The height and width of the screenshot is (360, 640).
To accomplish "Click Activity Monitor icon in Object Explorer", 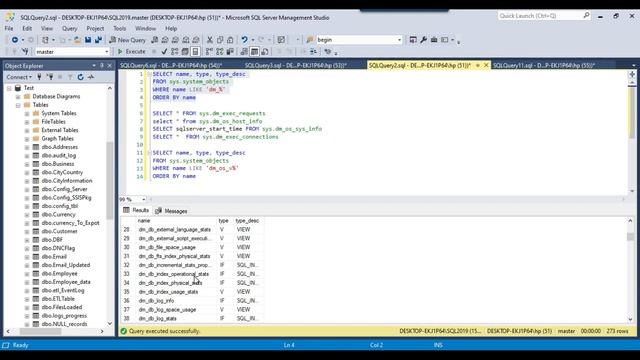I will coord(91,77).
